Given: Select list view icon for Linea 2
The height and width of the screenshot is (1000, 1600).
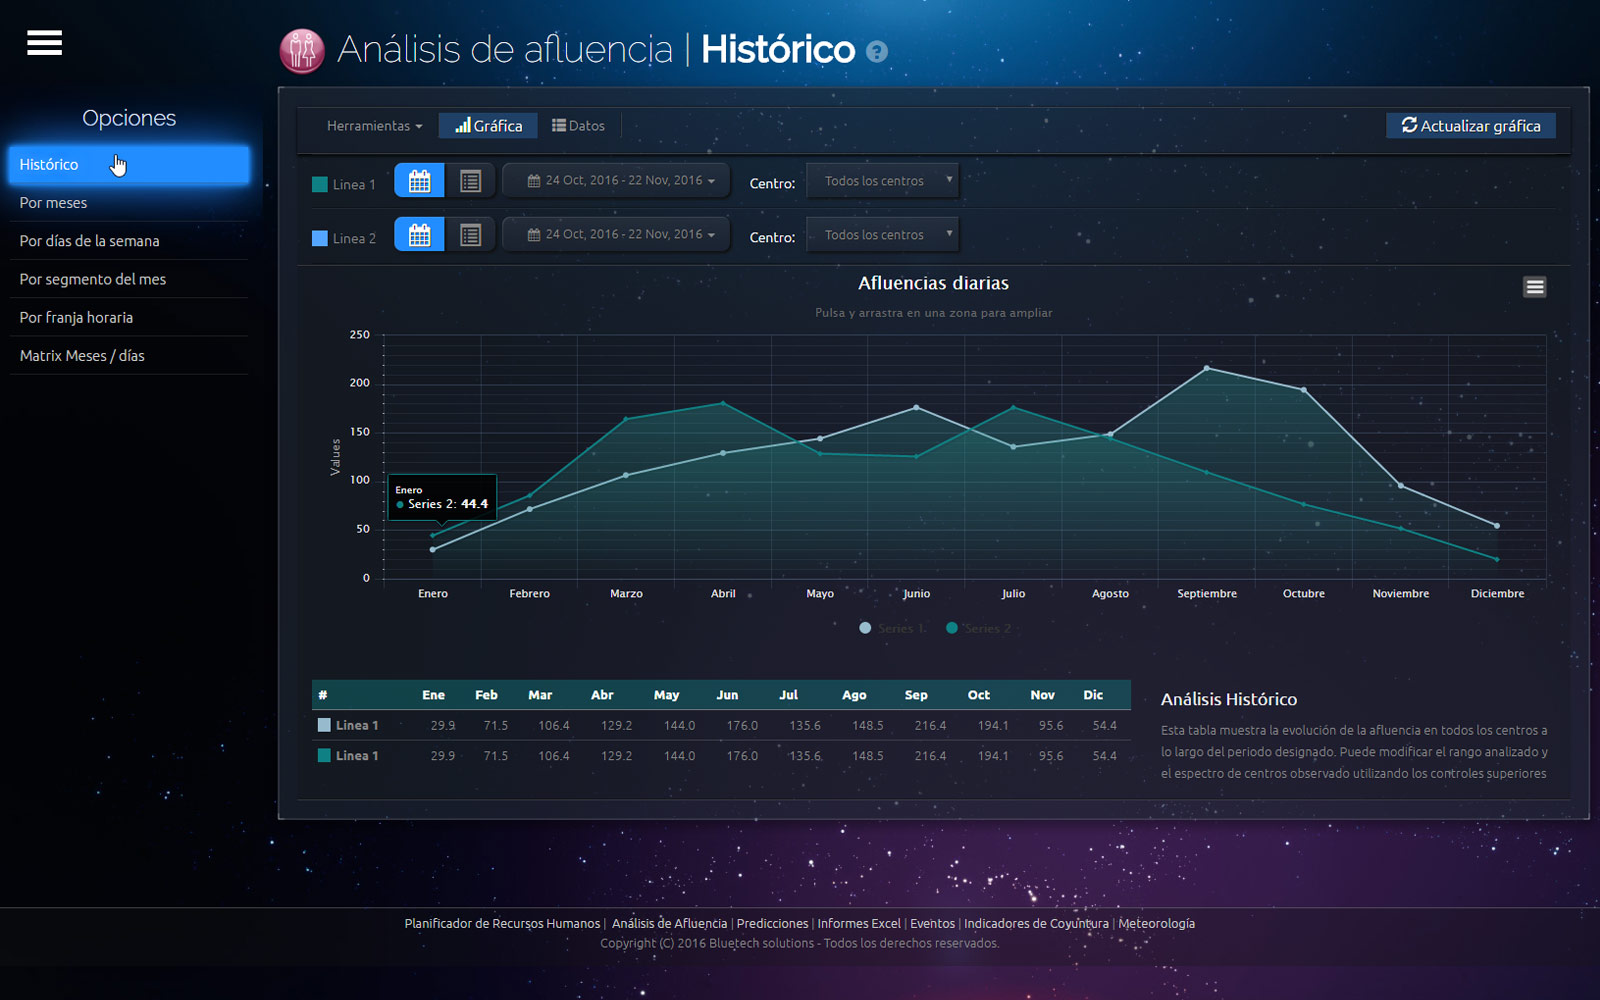Looking at the screenshot, I should 470,235.
